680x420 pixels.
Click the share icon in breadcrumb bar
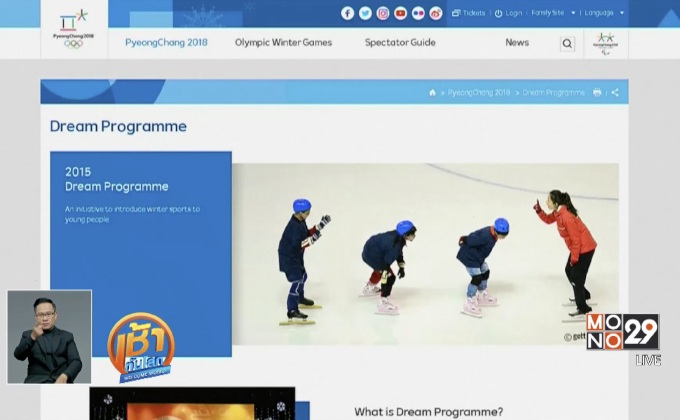coord(615,92)
